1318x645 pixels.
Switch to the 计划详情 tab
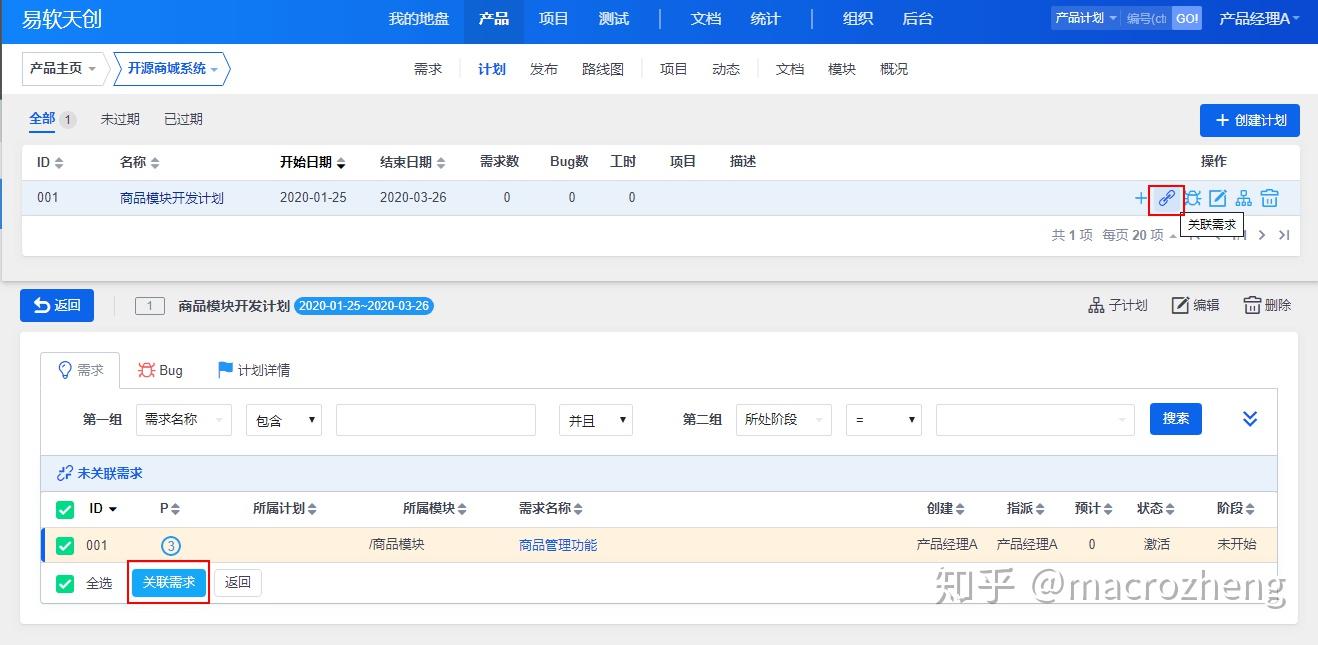click(x=254, y=370)
